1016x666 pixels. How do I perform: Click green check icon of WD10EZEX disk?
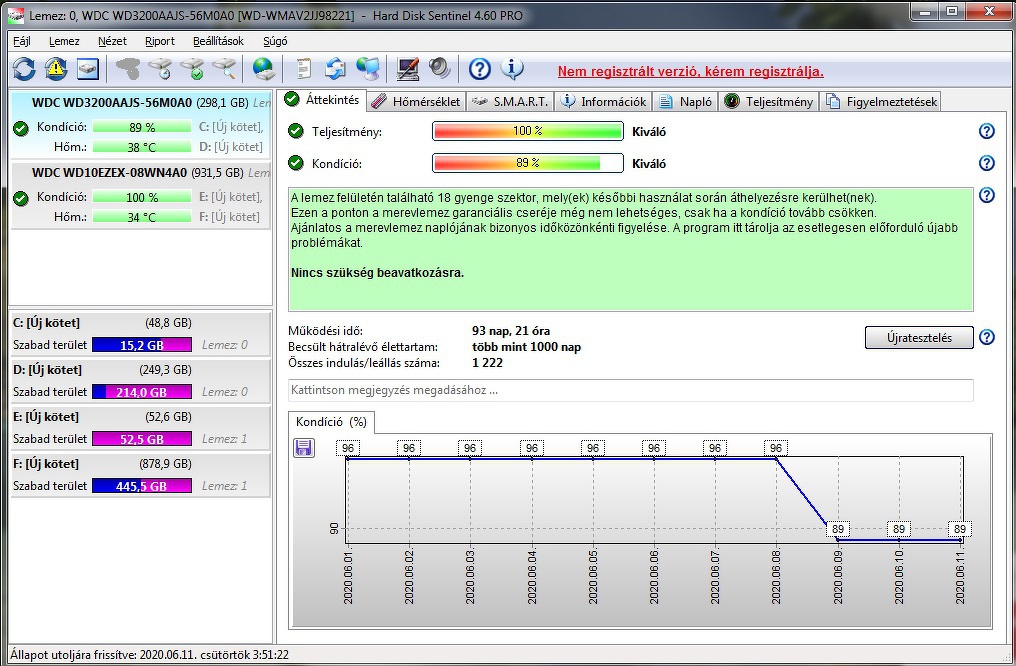click(21, 198)
